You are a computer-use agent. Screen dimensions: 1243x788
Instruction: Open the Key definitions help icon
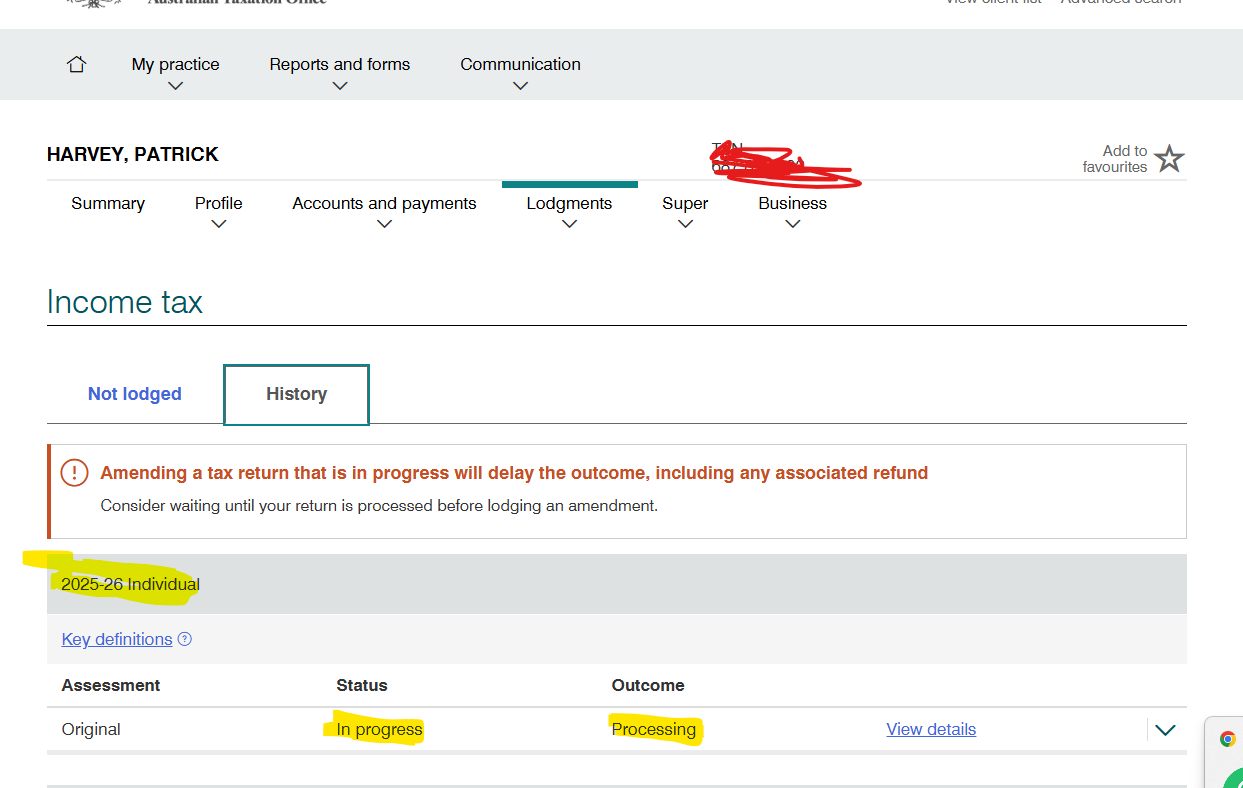pyautogui.click(x=184, y=639)
